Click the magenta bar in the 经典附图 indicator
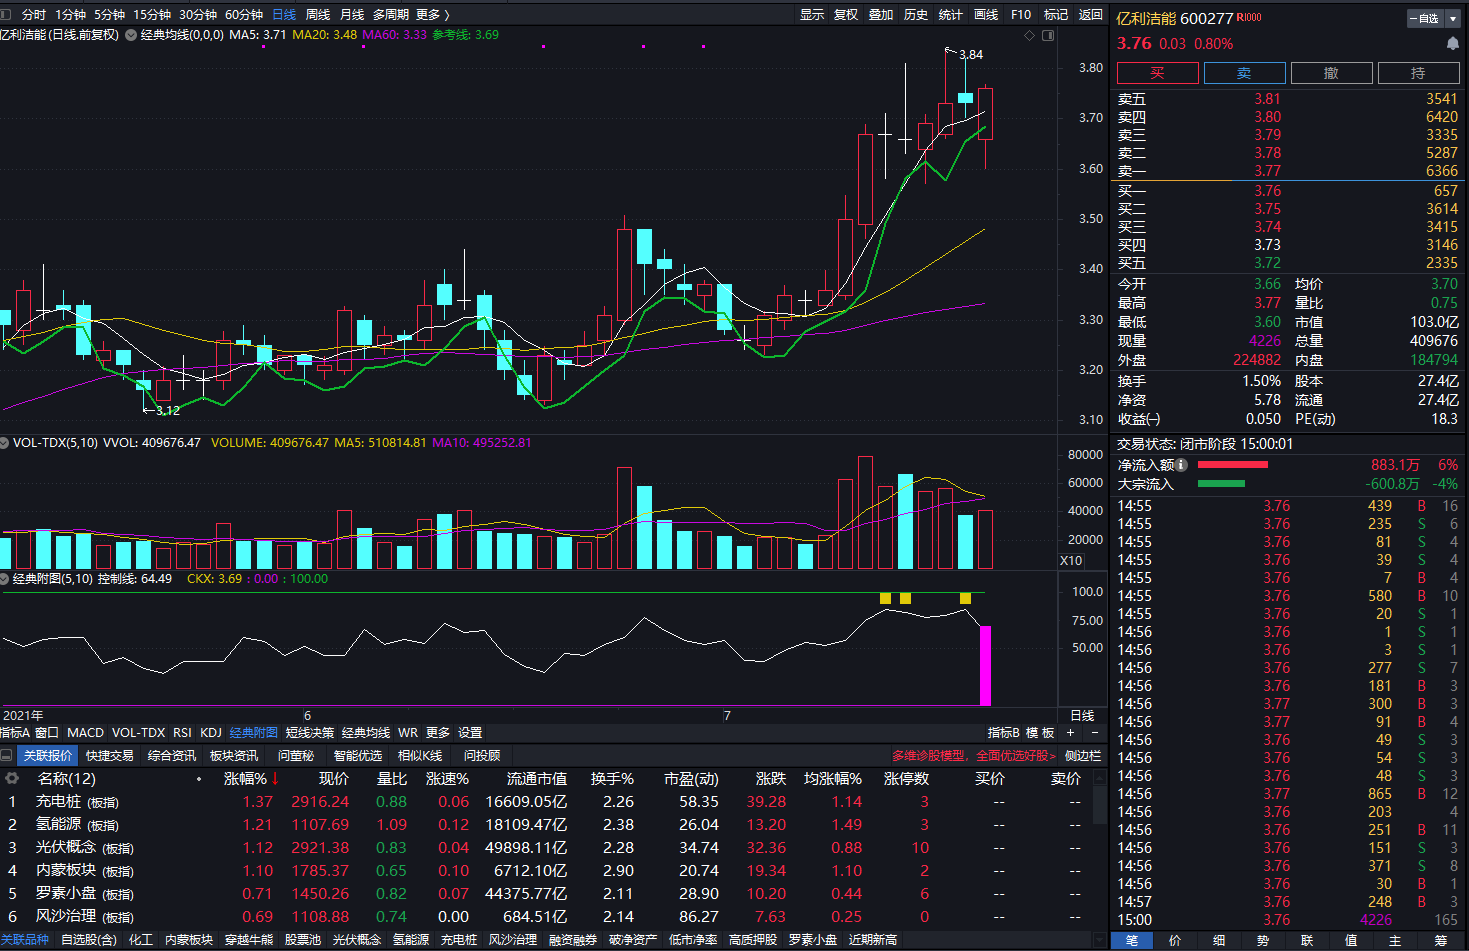This screenshot has height=951, width=1469. 985,665
